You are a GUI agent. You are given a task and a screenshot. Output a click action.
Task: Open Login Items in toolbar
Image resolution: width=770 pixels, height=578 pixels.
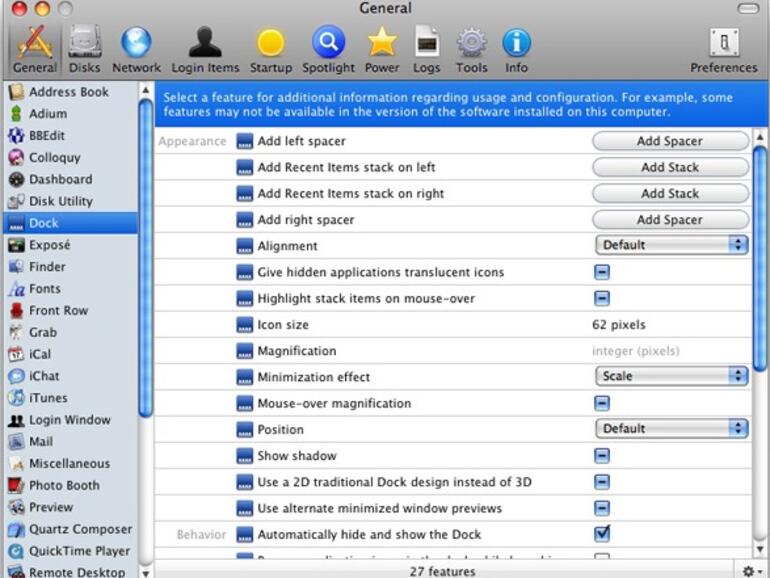[x=205, y=48]
